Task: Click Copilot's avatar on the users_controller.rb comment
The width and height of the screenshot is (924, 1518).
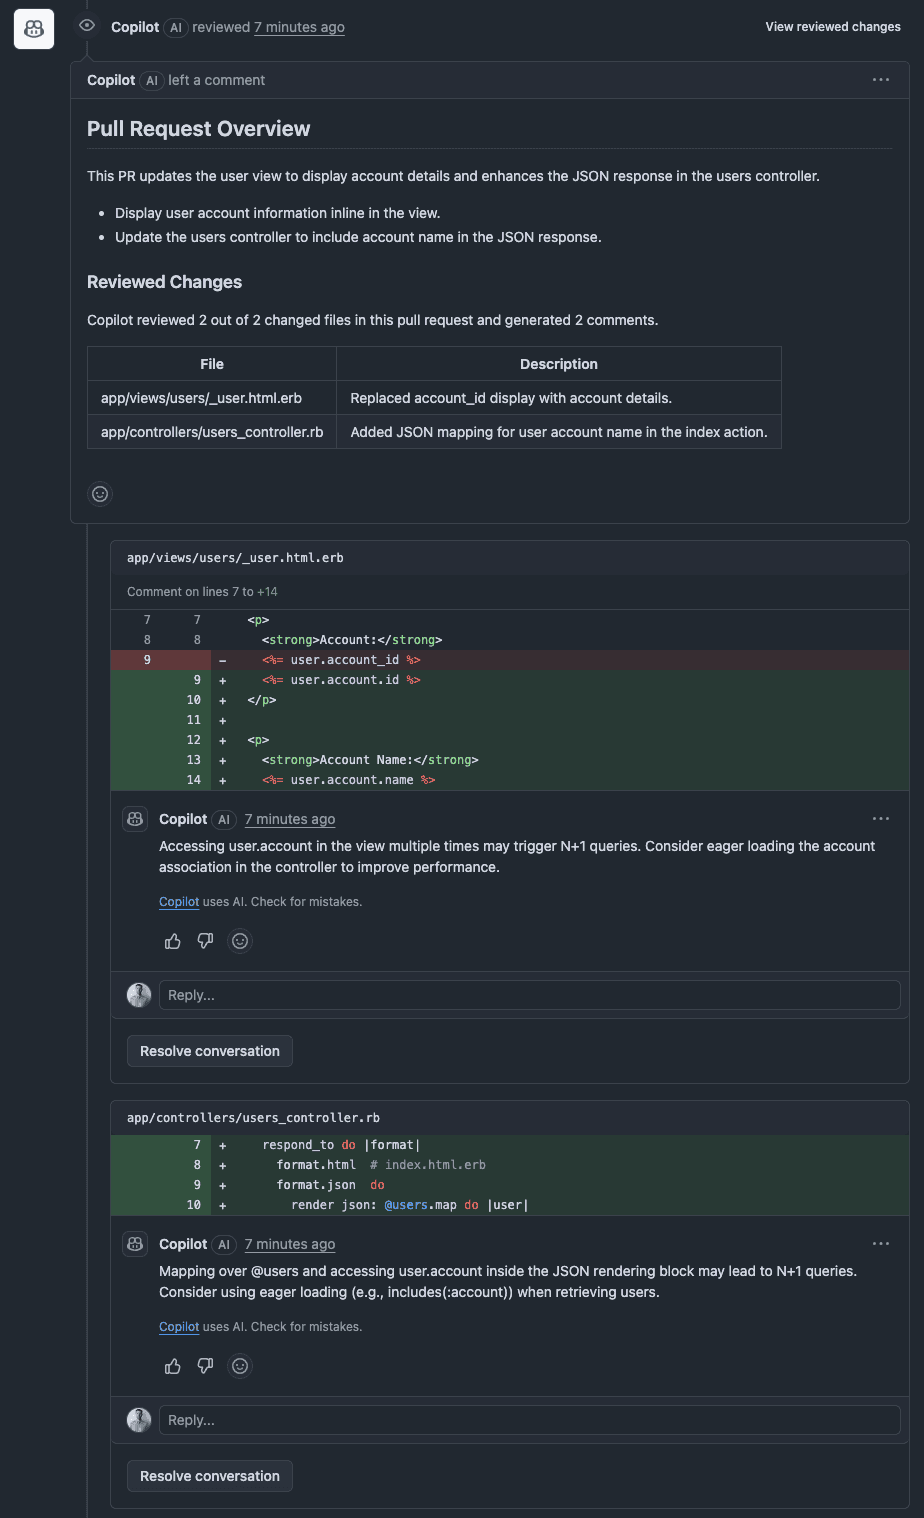Action: point(135,1244)
